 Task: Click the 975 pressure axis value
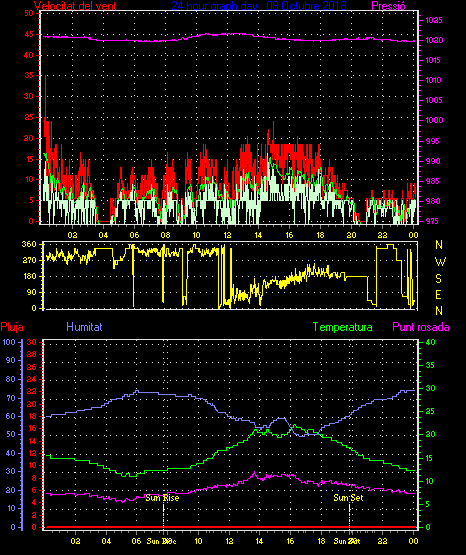[x=432, y=221]
